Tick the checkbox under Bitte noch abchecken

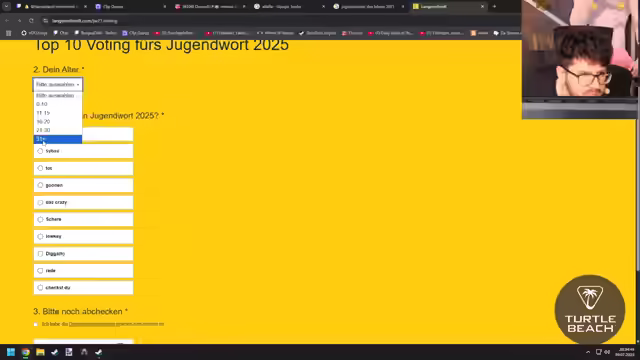[x=36, y=324]
